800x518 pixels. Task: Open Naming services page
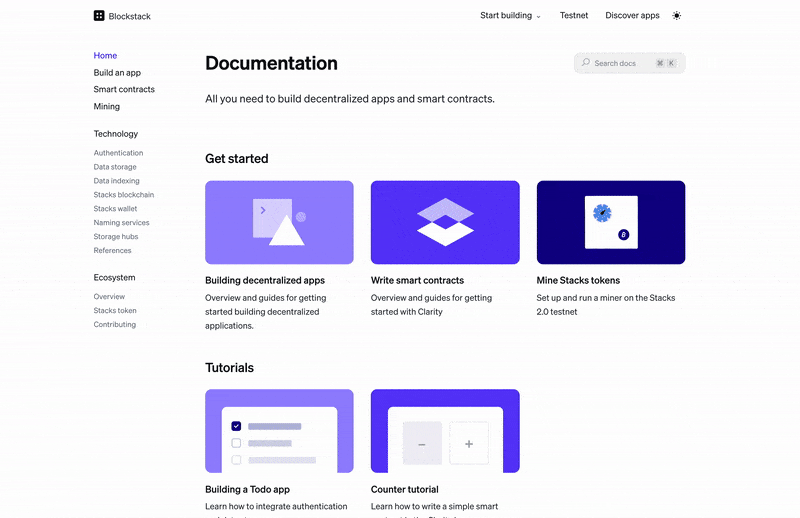coord(121,223)
